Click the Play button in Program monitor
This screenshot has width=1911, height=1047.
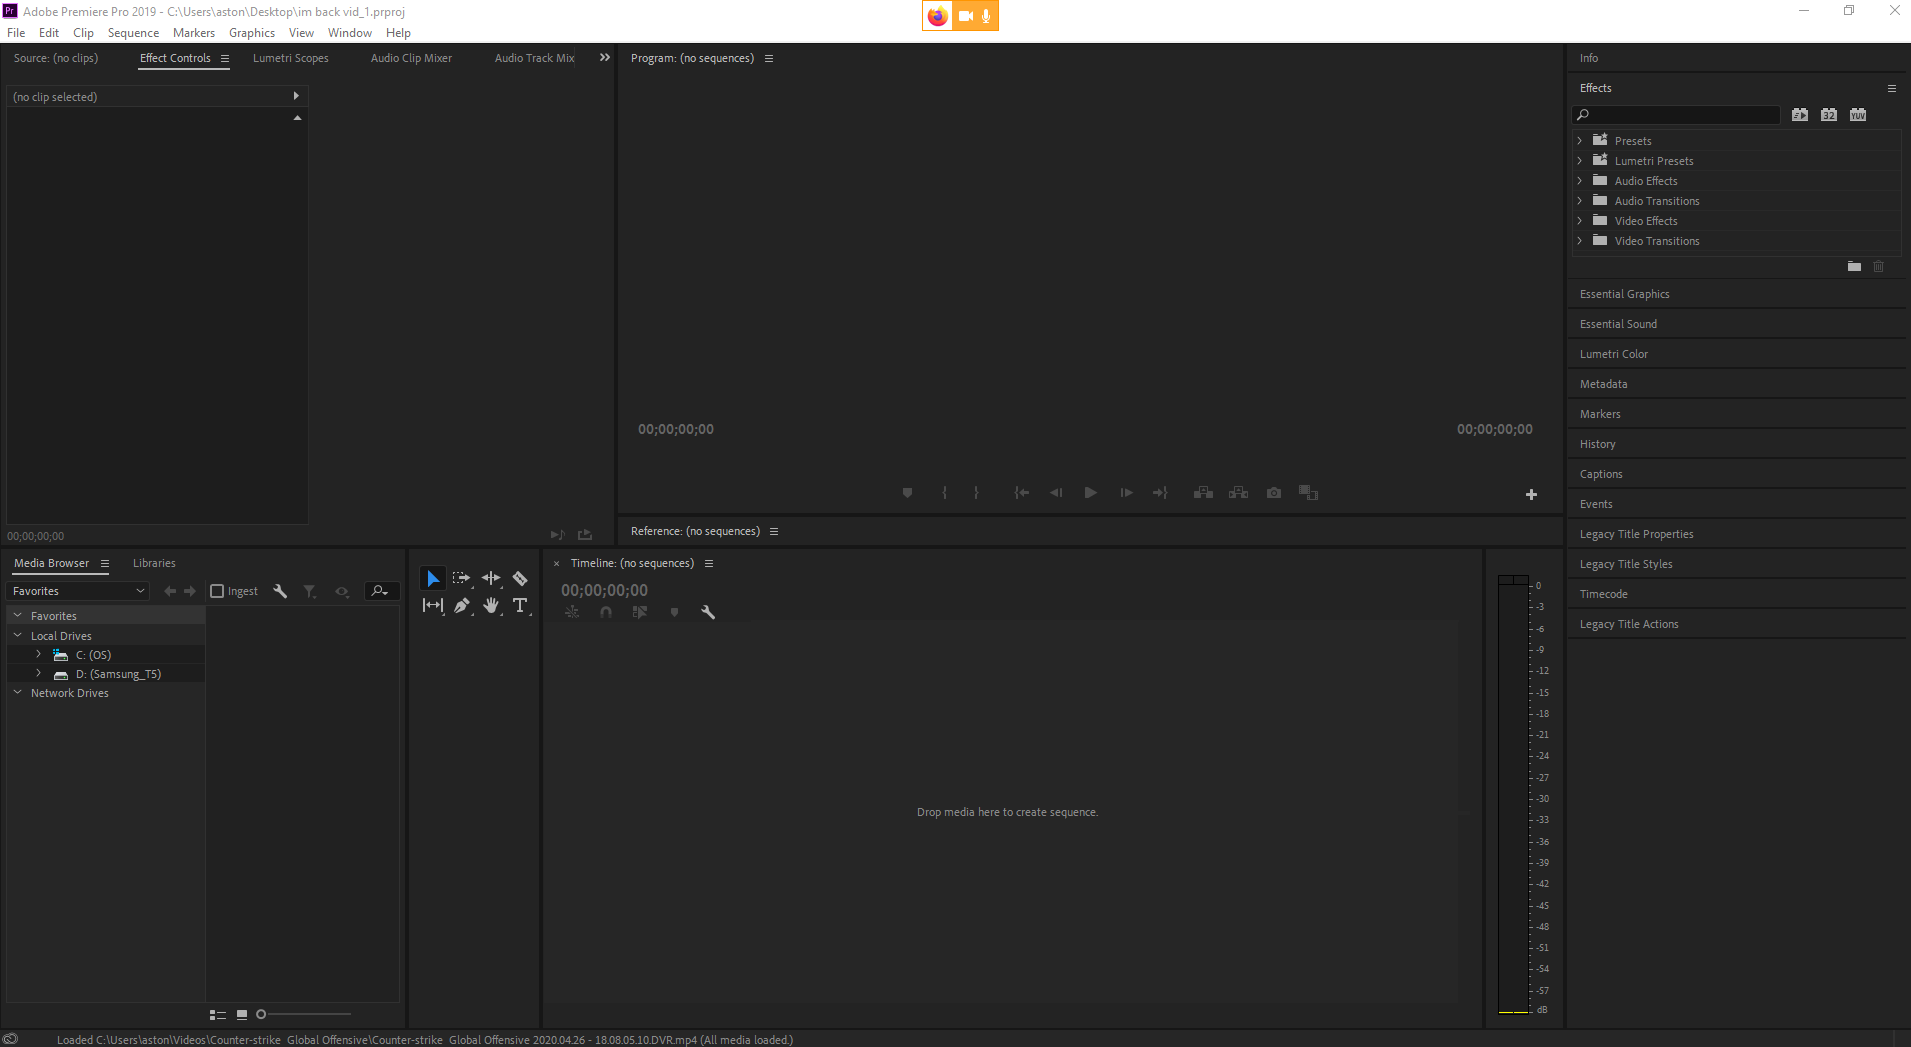1090,492
